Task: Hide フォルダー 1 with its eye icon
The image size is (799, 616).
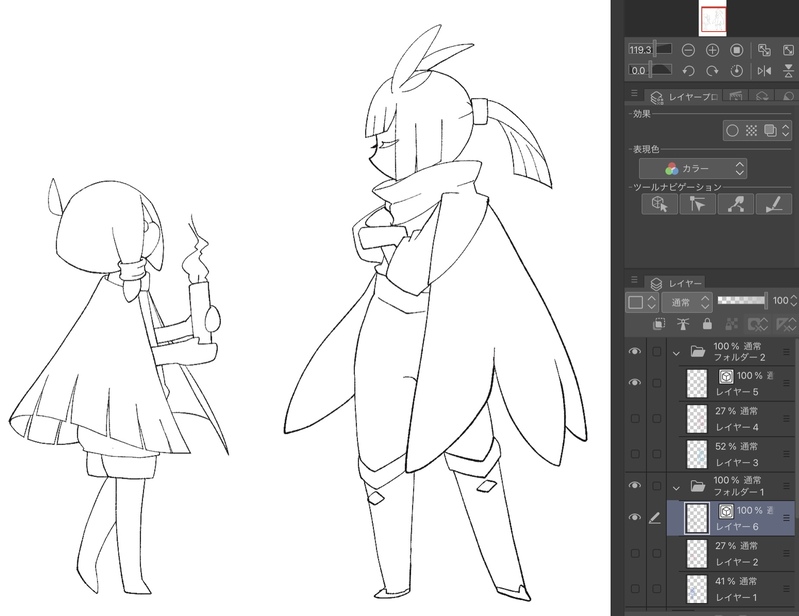Action: 635,485
